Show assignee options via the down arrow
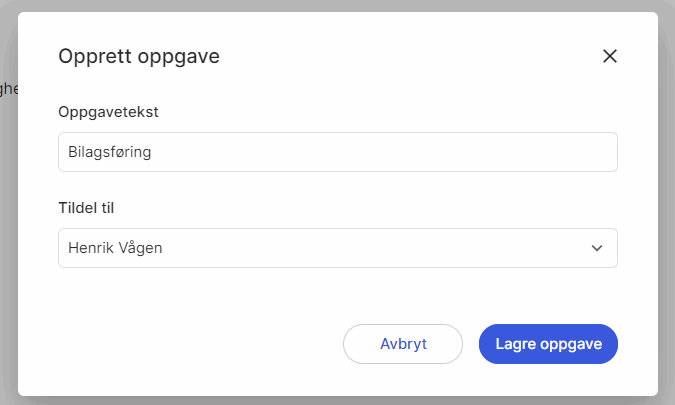675x405 pixels. click(597, 248)
